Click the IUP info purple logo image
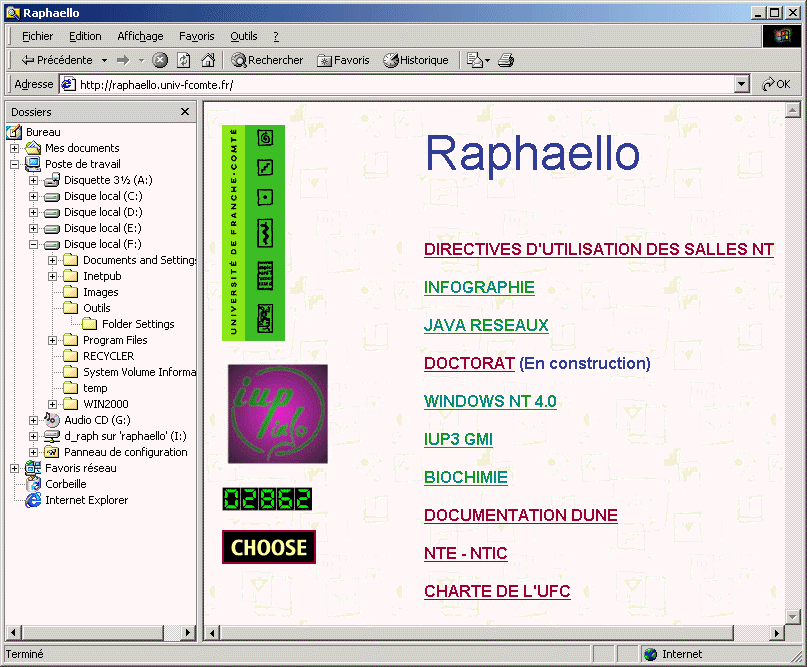 277,414
